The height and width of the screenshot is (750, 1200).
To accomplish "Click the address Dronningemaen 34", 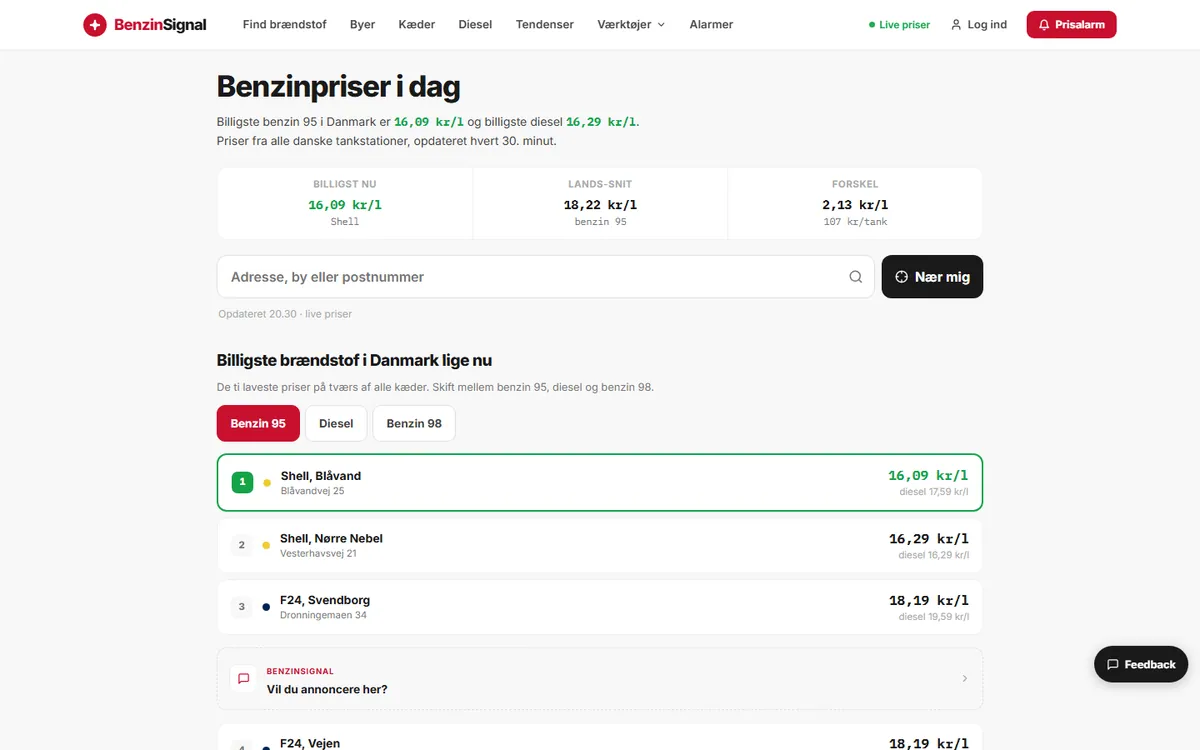I will tap(323, 615).
